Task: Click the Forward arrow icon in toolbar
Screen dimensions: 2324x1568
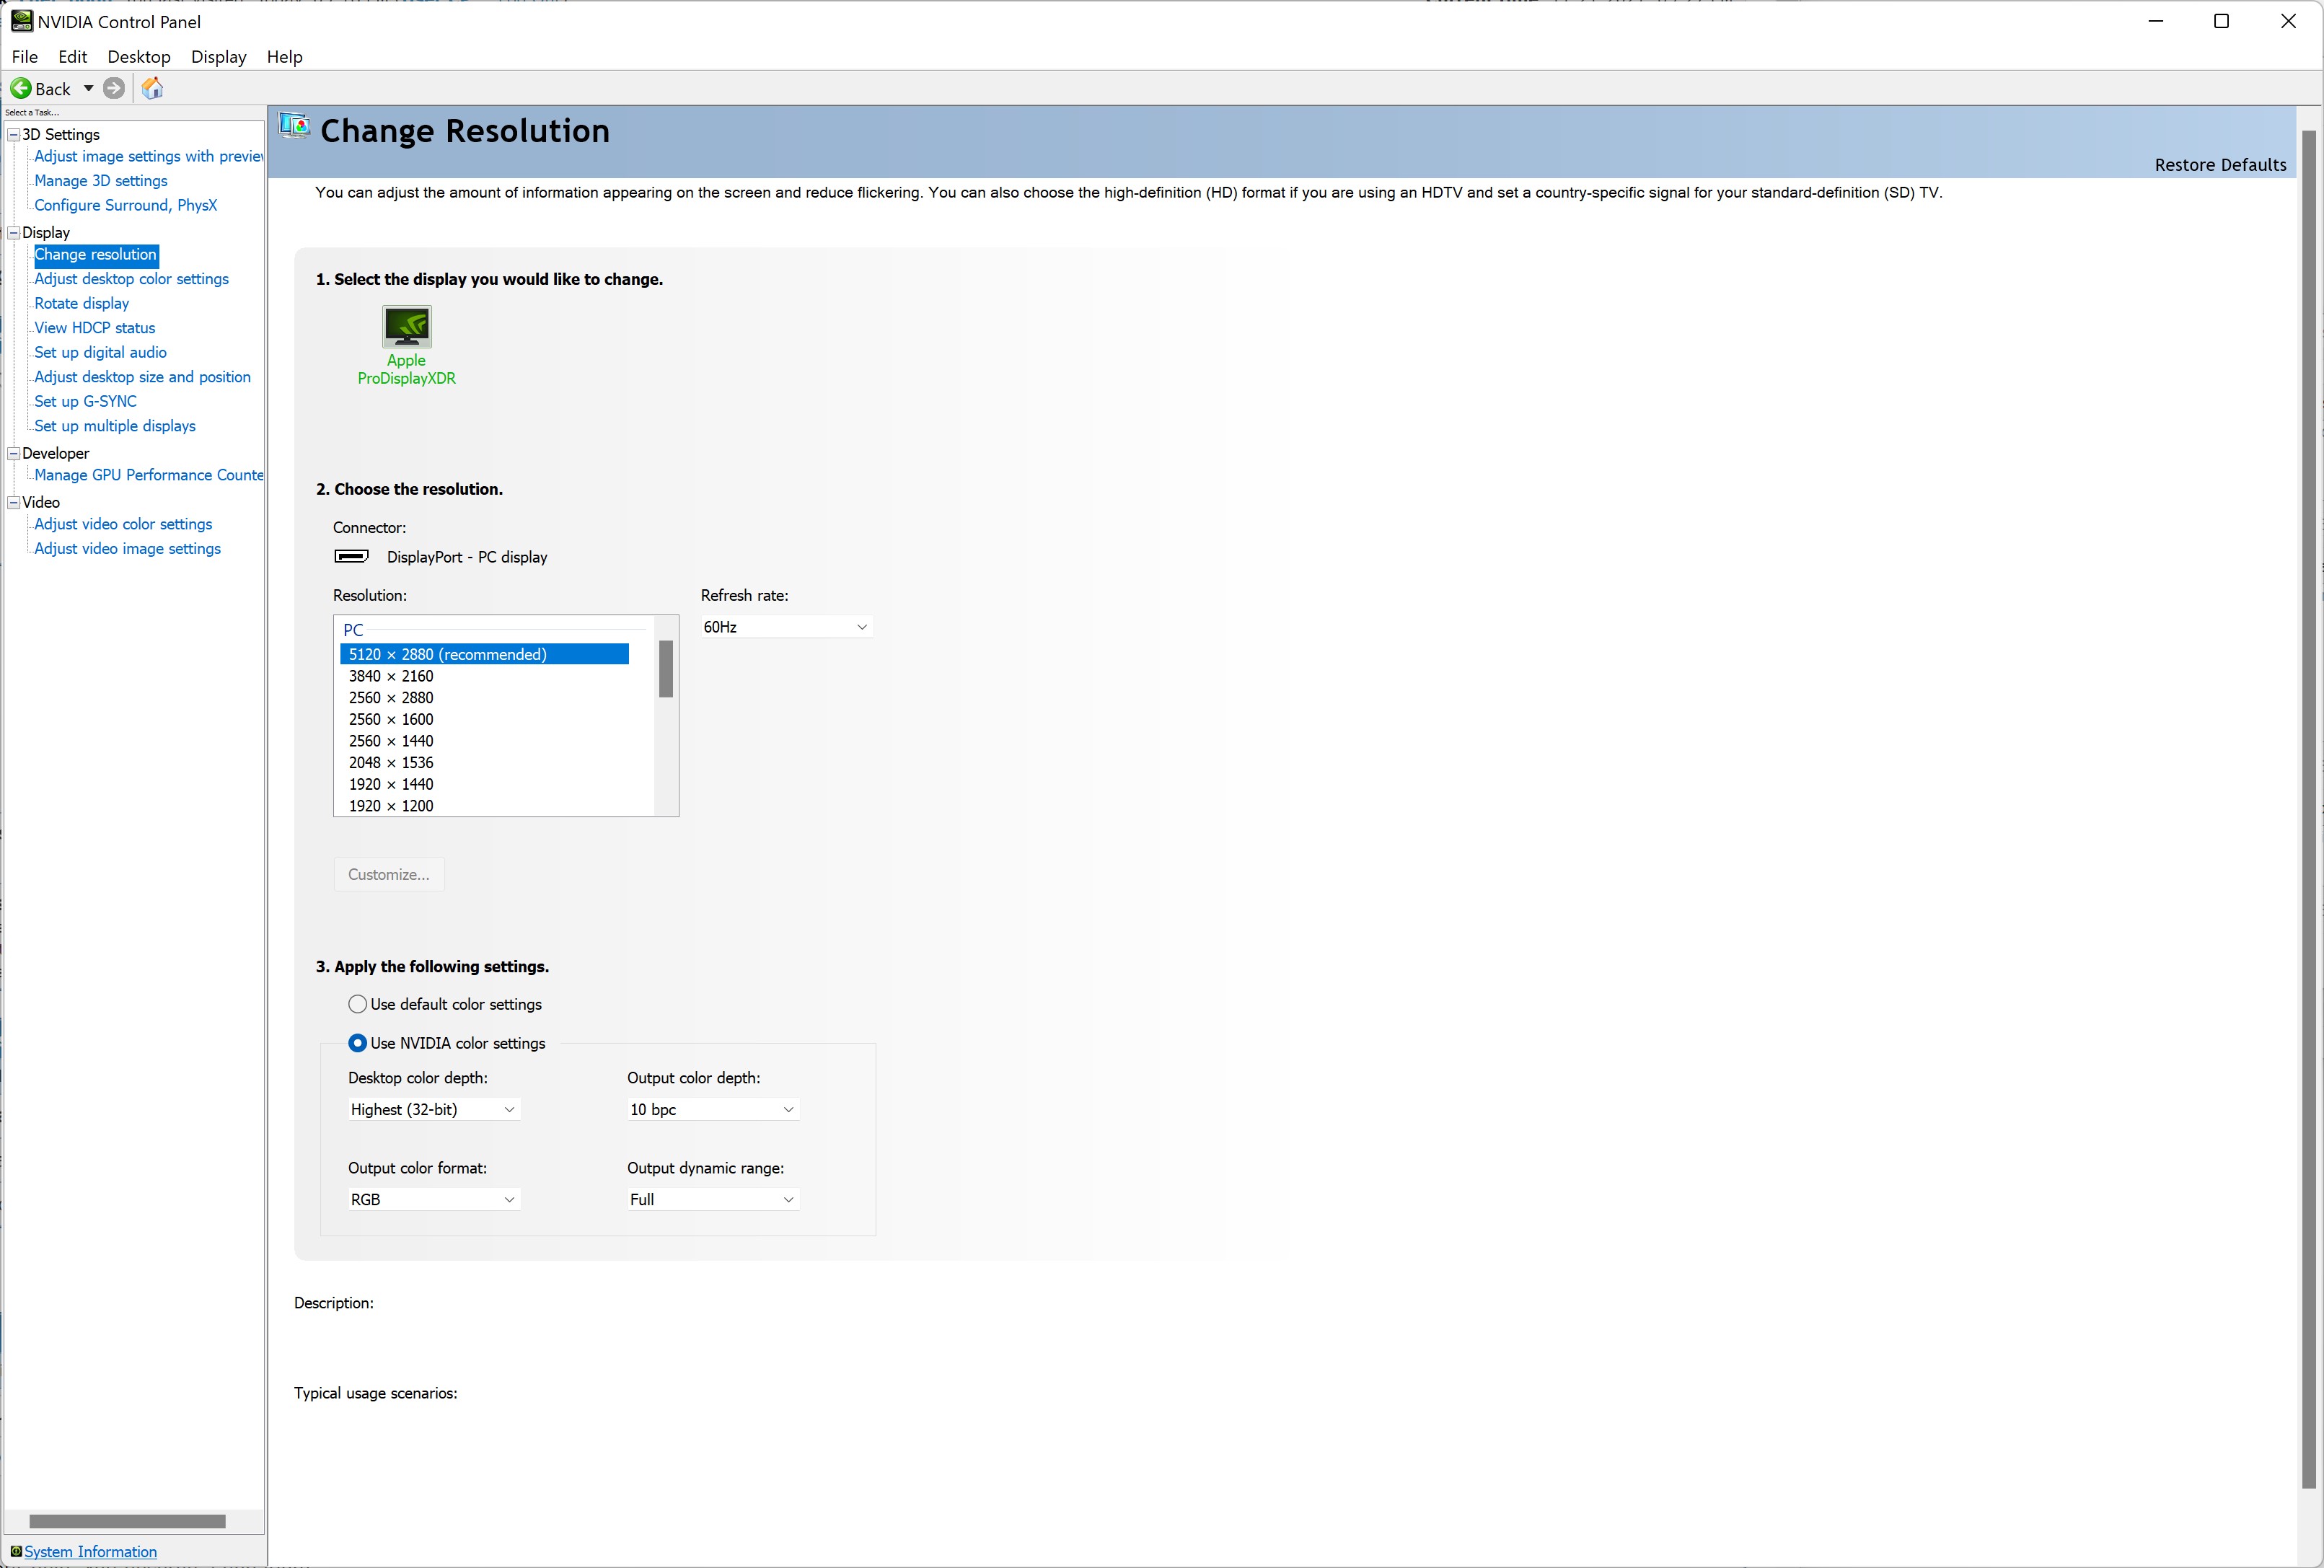Action: click(x=114, y=88)
